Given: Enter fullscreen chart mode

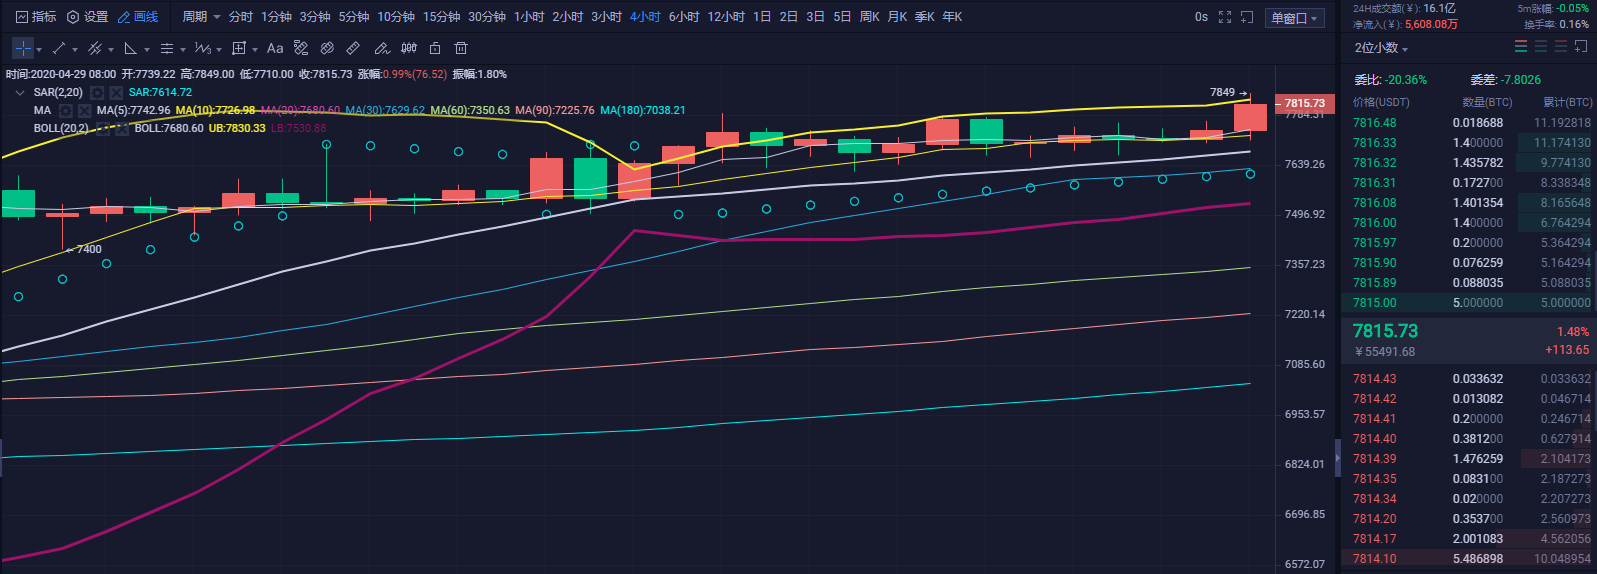Looking at the screenshot, I should 1225,17.
